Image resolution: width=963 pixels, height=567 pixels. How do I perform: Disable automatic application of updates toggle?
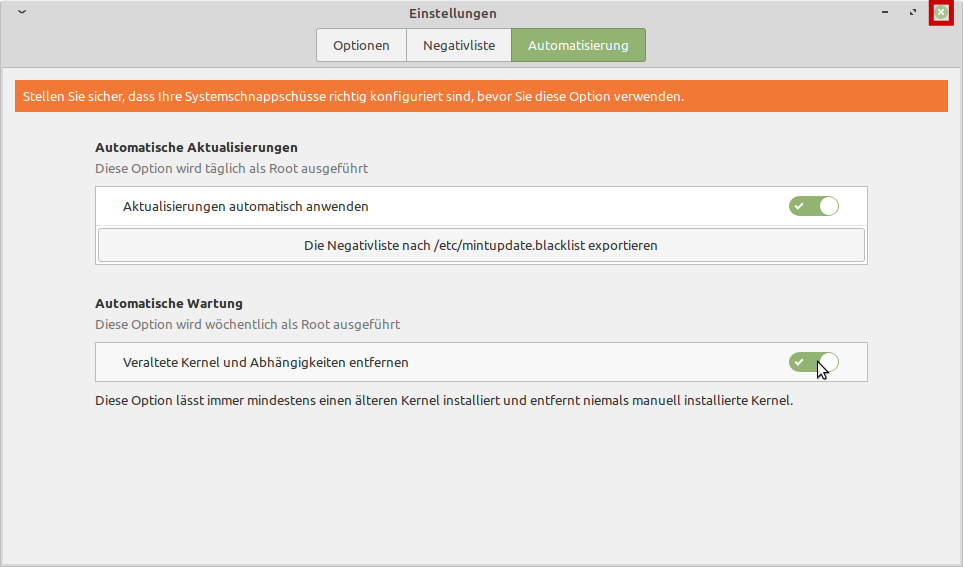click(813, 206)
